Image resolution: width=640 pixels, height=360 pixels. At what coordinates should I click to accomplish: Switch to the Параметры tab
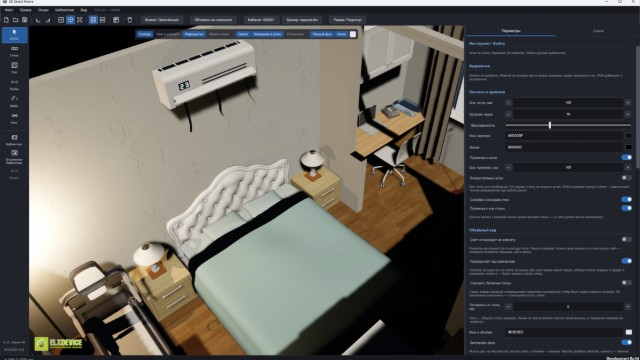coord(511,31)
